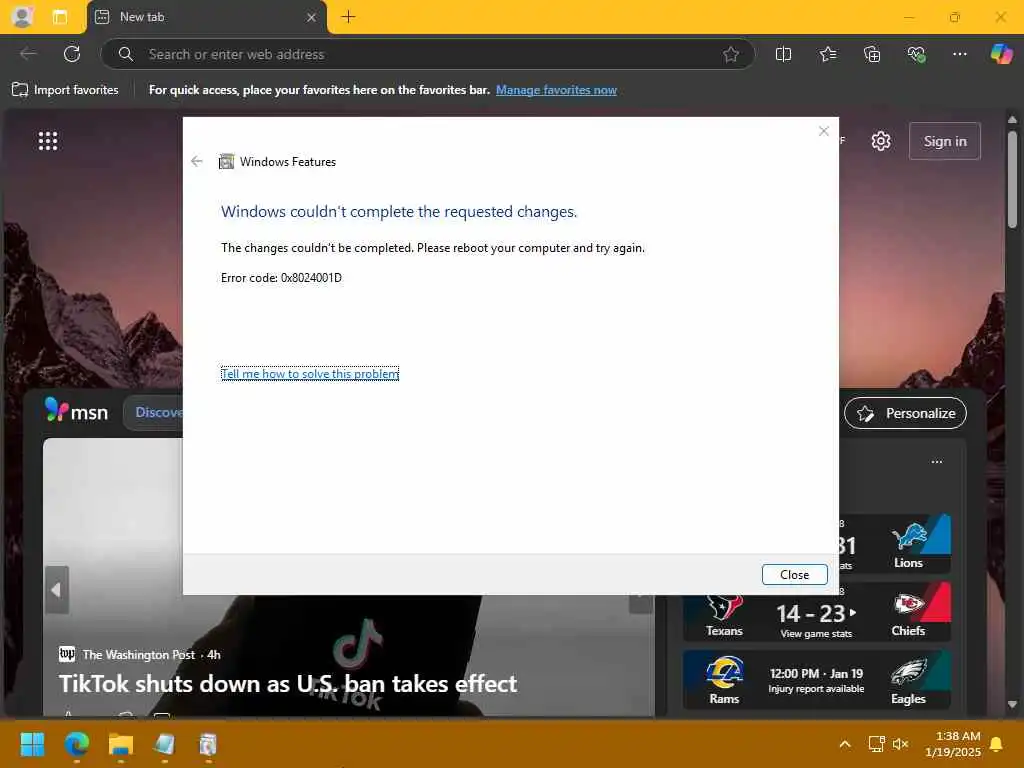The height and width of the screenshot is (768, 1024).
Task: Select the Lions team logo
Action: (909, 537)
